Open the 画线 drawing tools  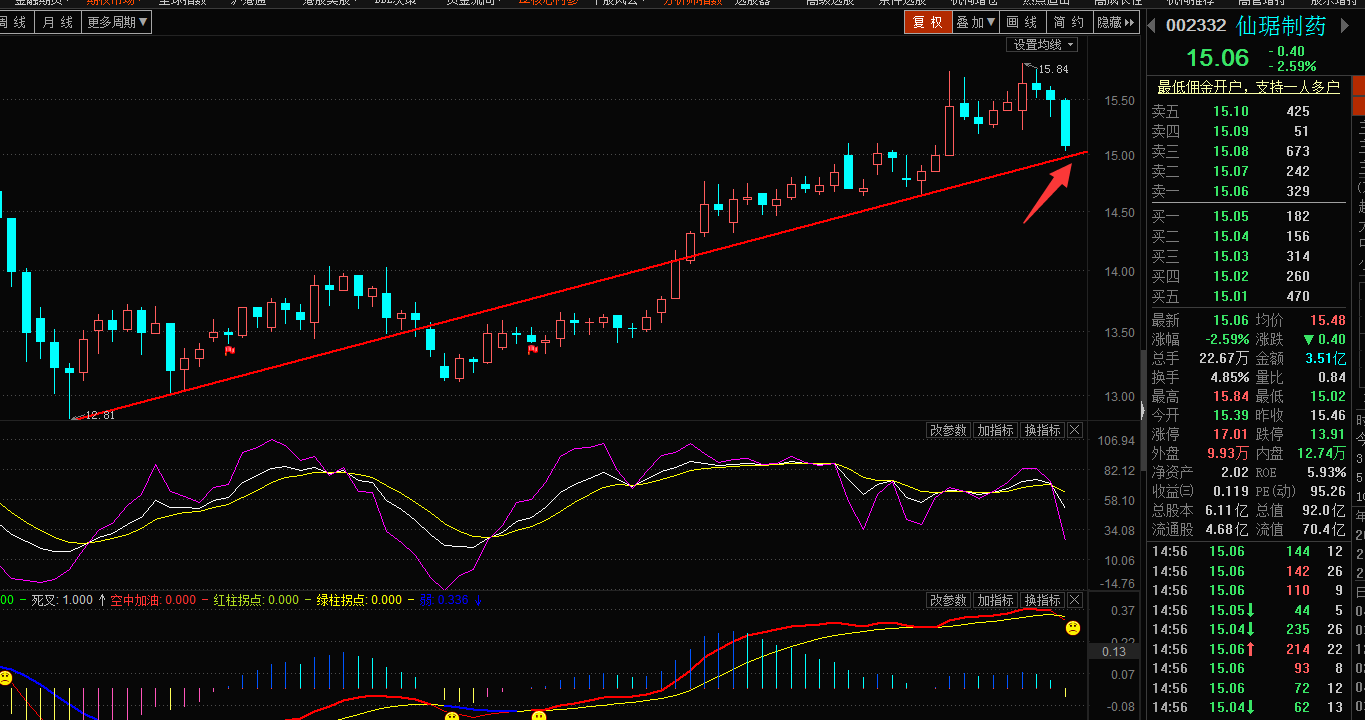(x=1022, y=22)
